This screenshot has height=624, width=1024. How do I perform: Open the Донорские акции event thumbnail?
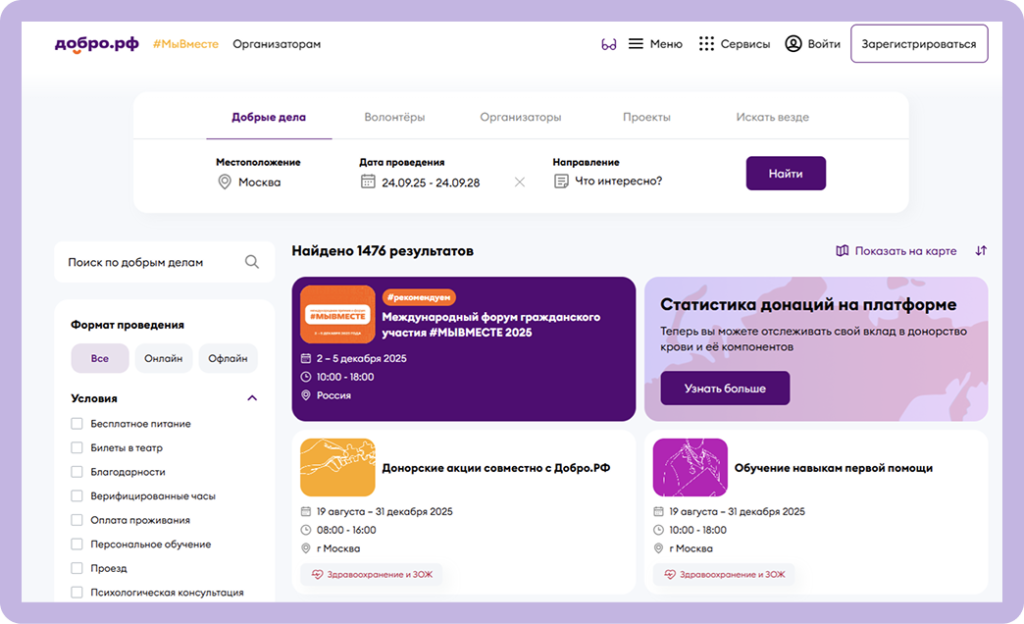coord(338,467)
